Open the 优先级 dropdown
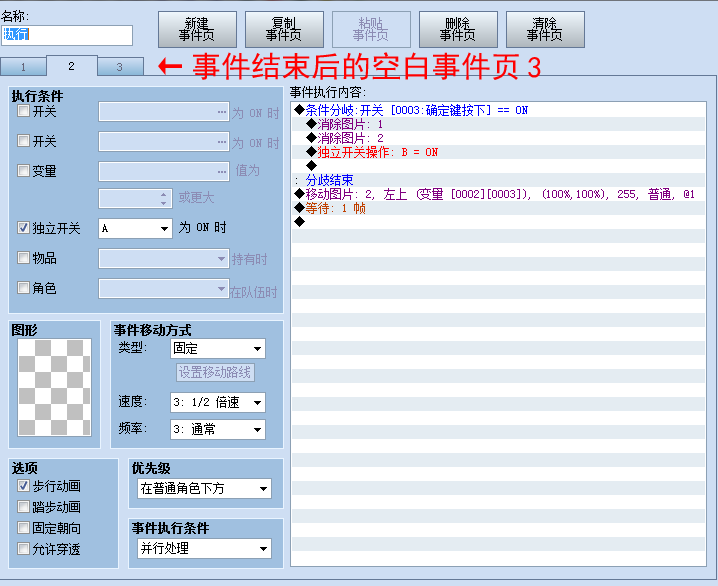This screenshot has width=718, height=586. (204, 489)
